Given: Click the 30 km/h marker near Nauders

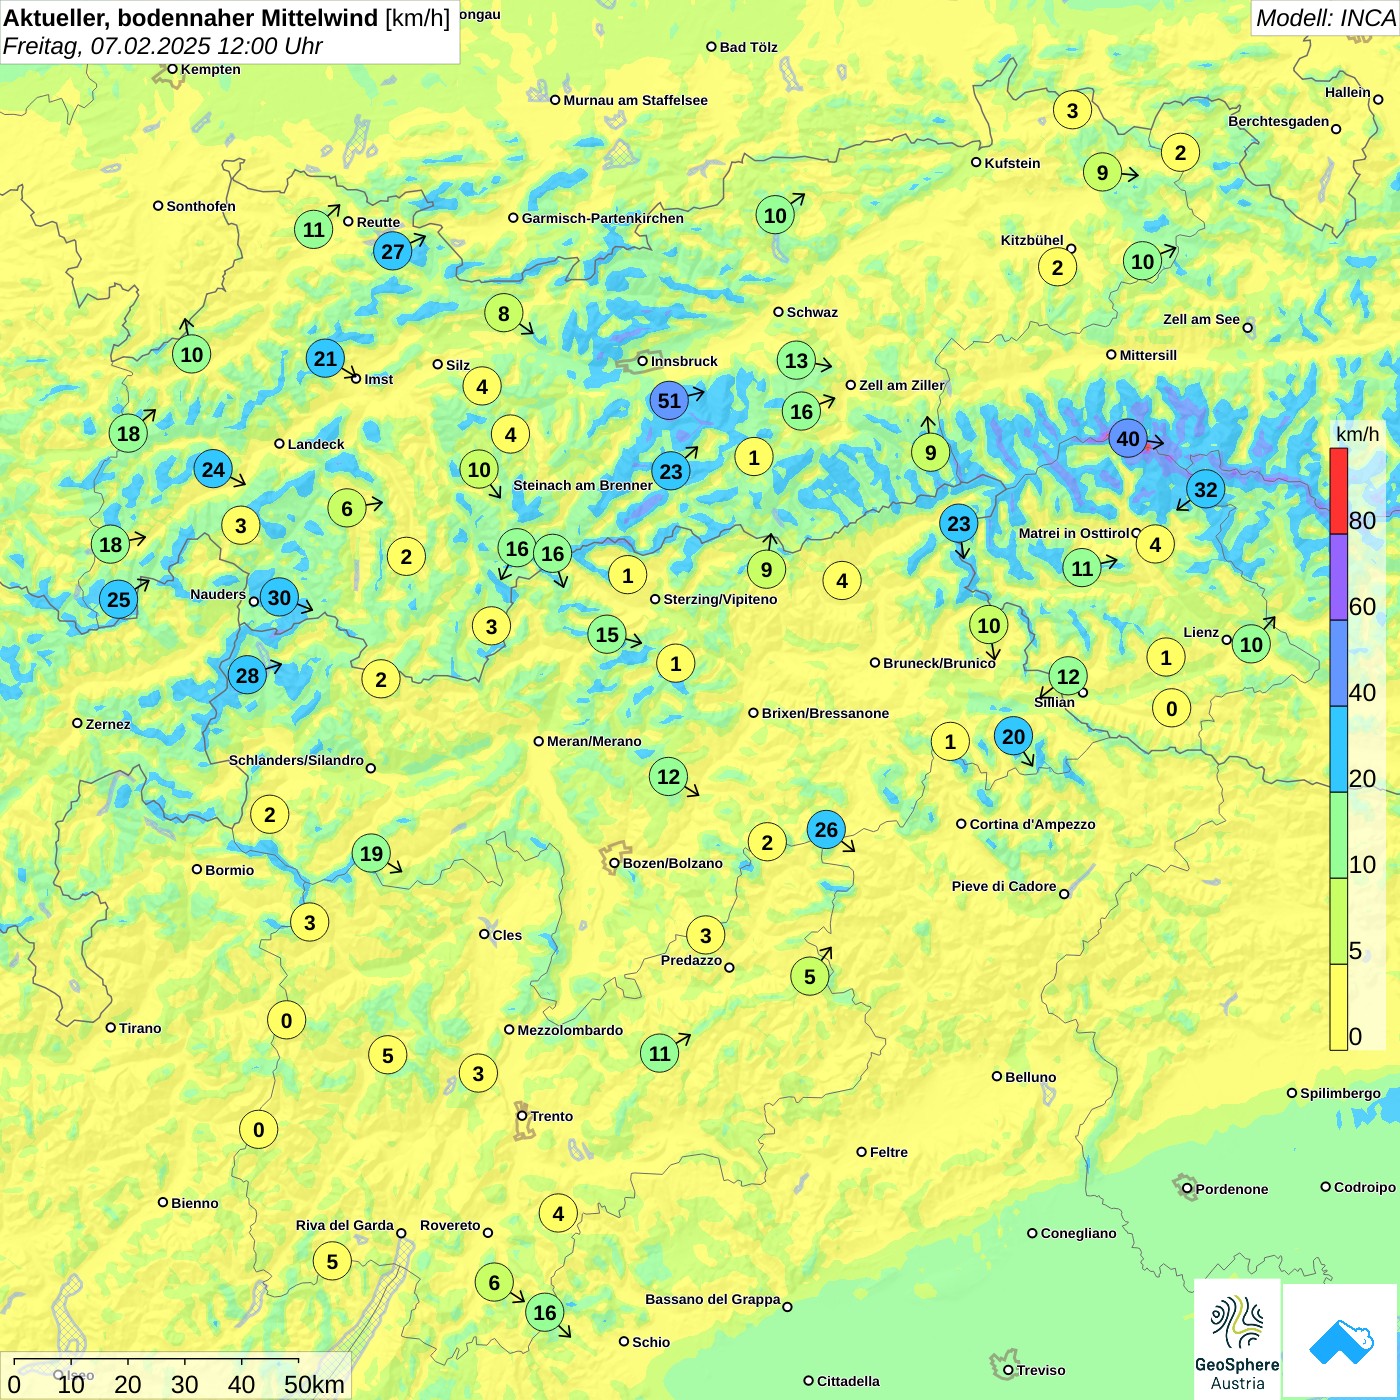Looking at the screenshot, I should pyautogui.click(x=279, y=598).
